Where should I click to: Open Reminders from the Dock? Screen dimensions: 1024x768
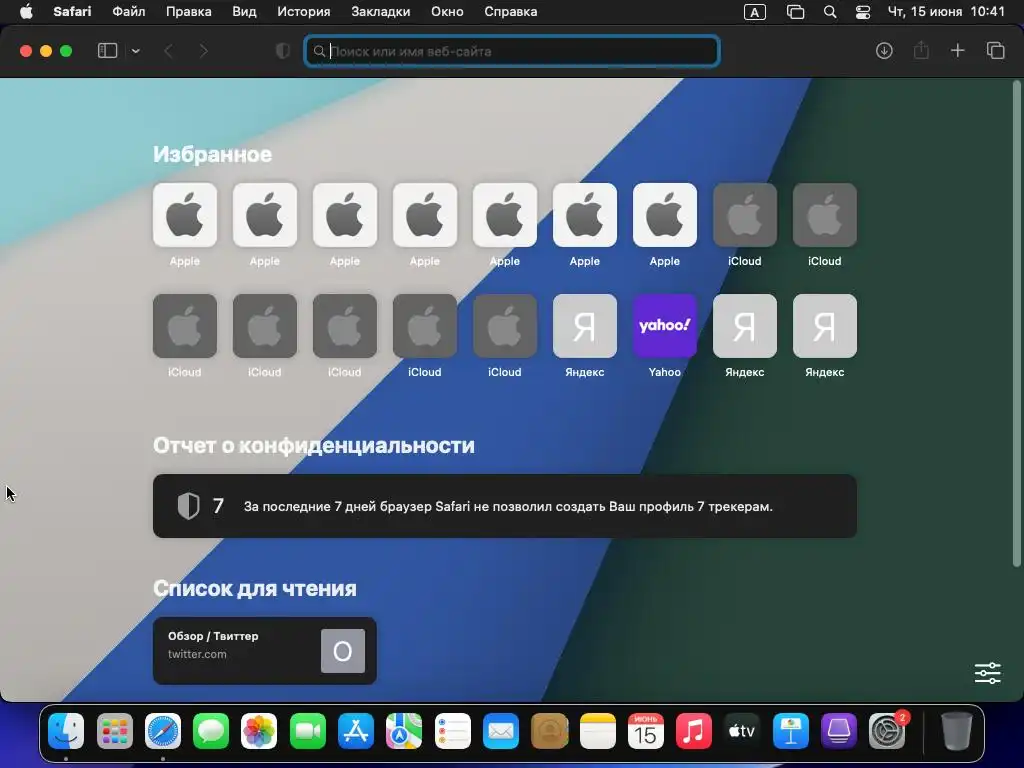[x=453, y=731]
